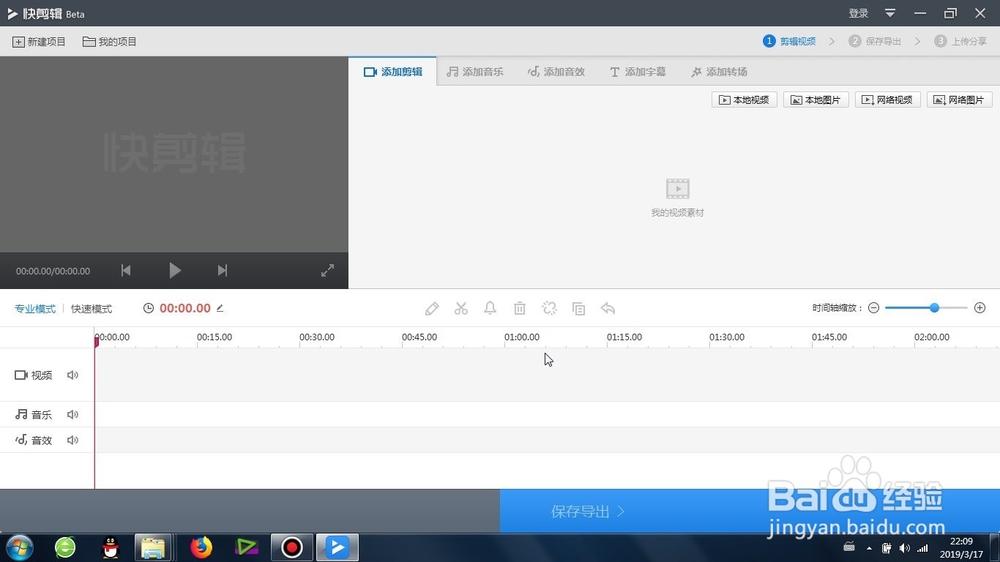The width and height of the screenshot is (1000, 562).
Task: Click the dashed circle rotate icon
Action: pos(549,309)
